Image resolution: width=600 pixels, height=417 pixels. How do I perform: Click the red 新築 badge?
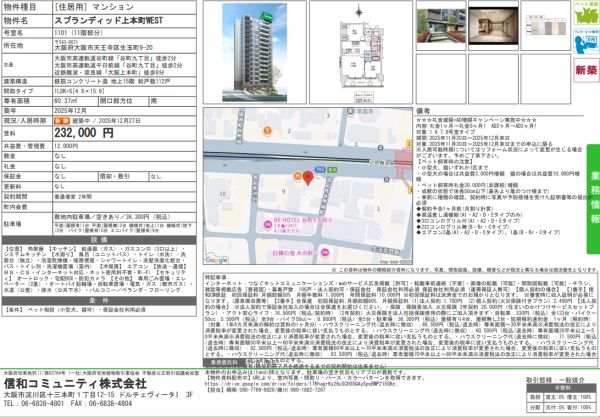[x=586, y=70]
